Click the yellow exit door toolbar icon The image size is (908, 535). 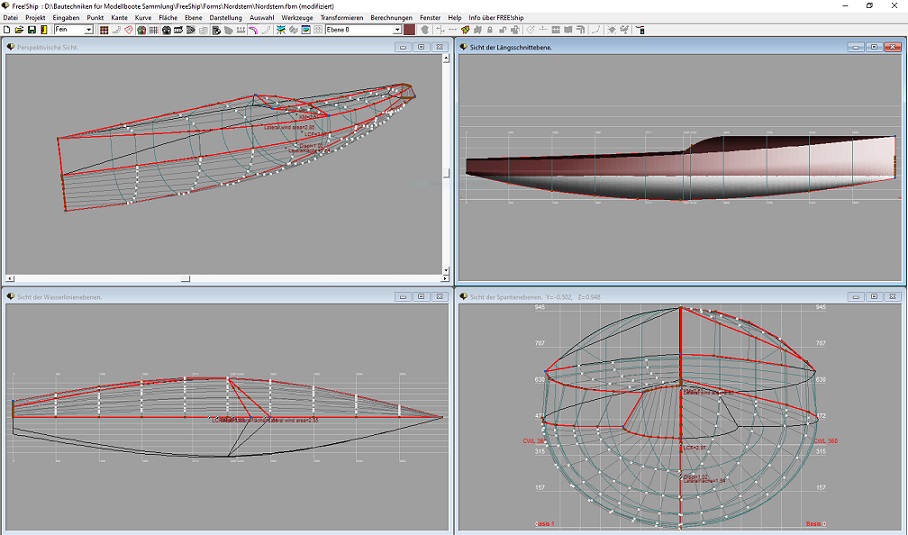click(x=44, y=30)
